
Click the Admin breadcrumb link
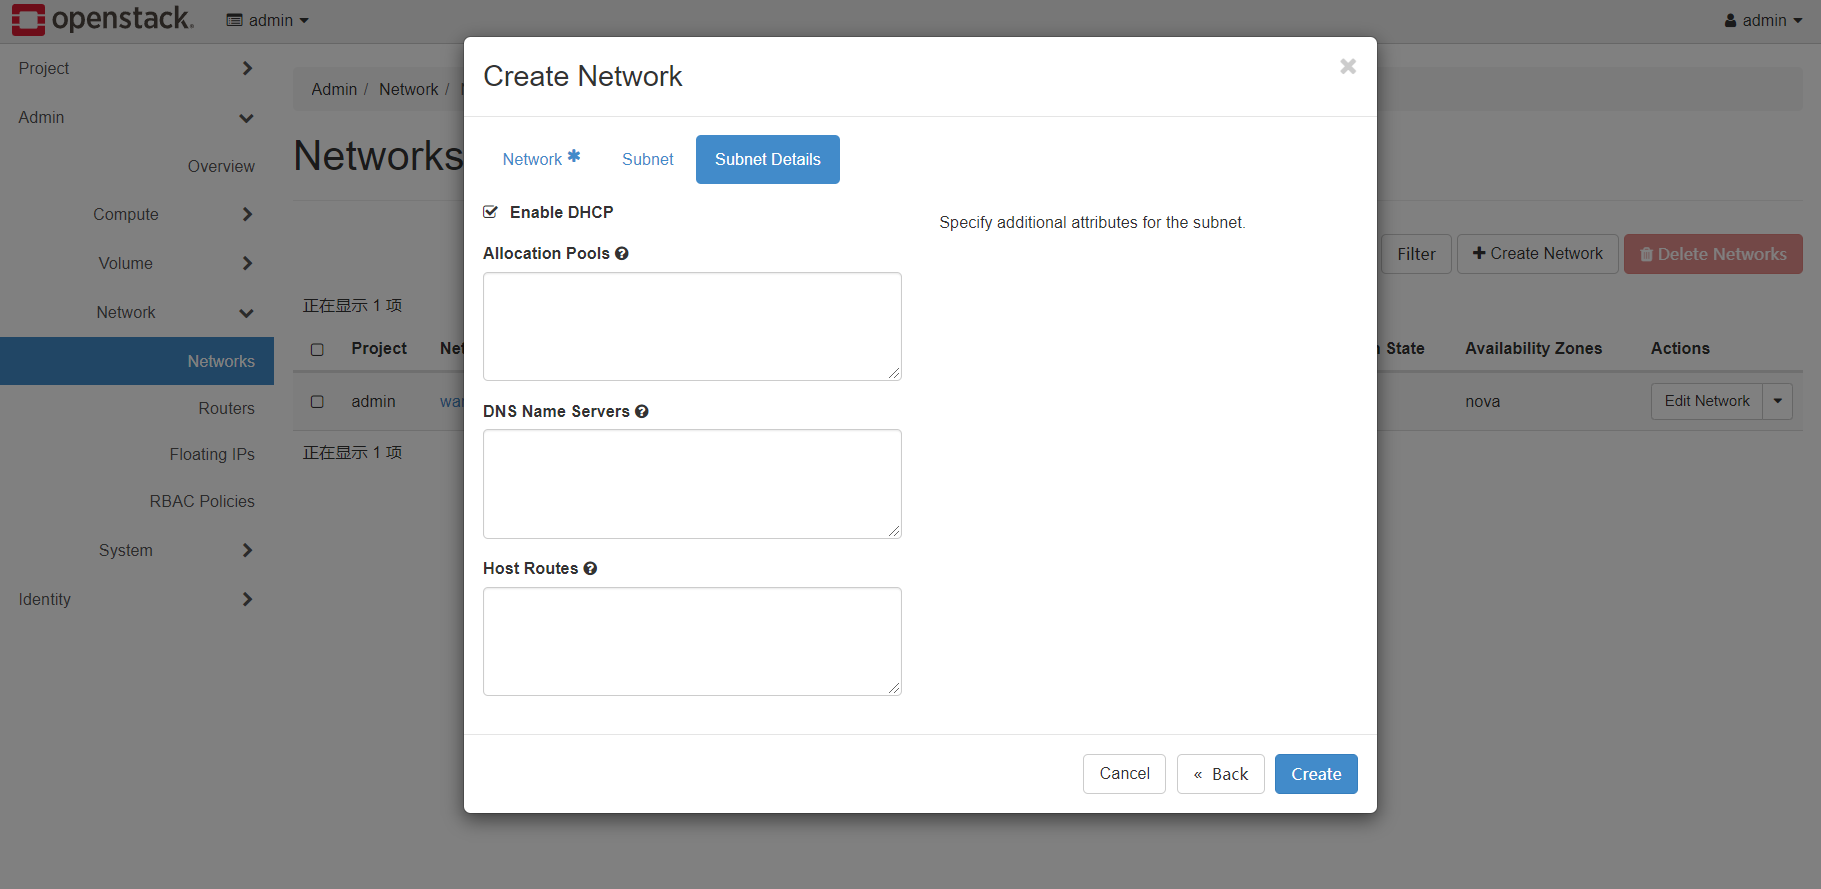pos(334,89)
